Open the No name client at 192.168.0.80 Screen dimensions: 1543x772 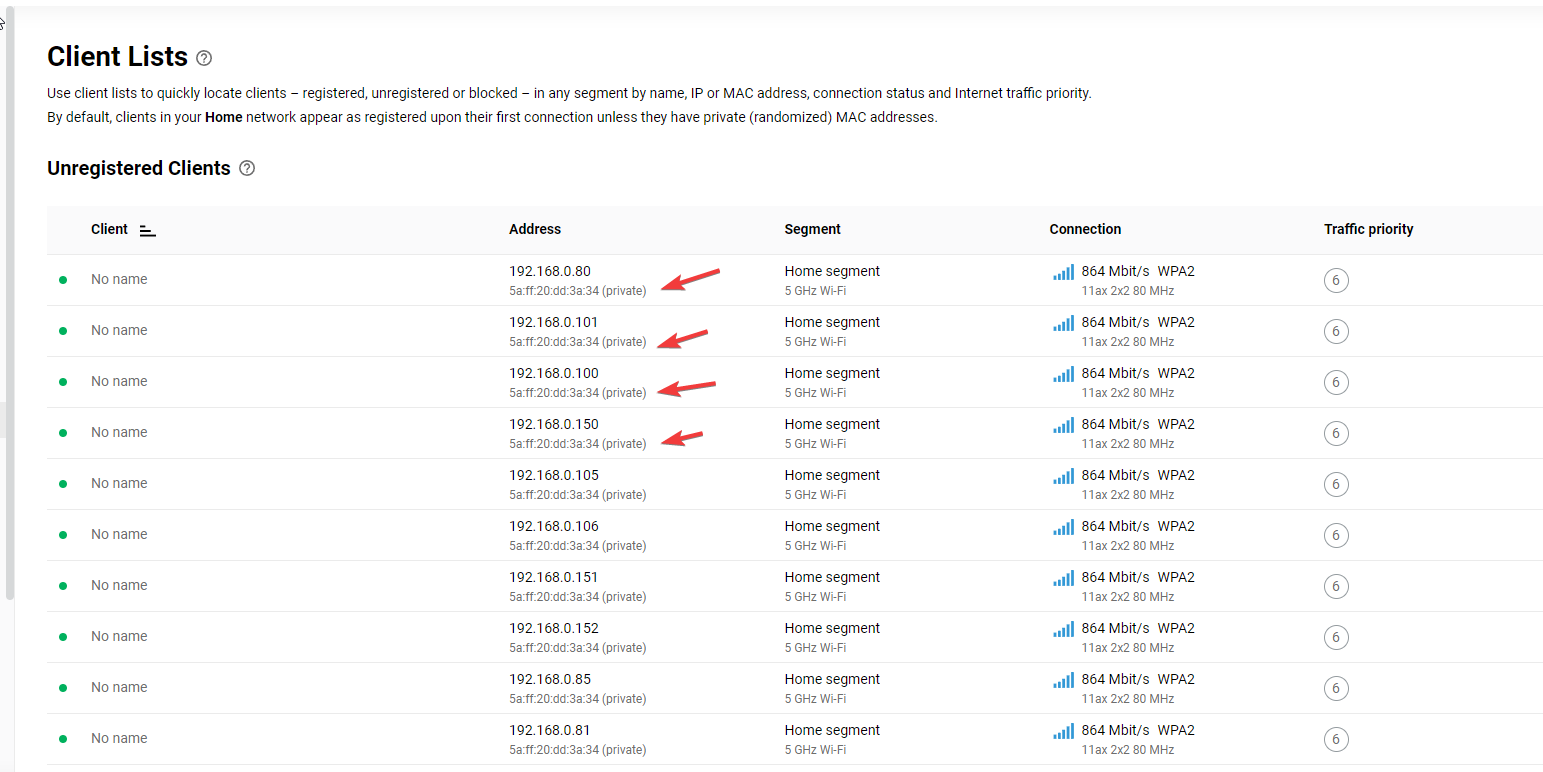click(119, 280)
